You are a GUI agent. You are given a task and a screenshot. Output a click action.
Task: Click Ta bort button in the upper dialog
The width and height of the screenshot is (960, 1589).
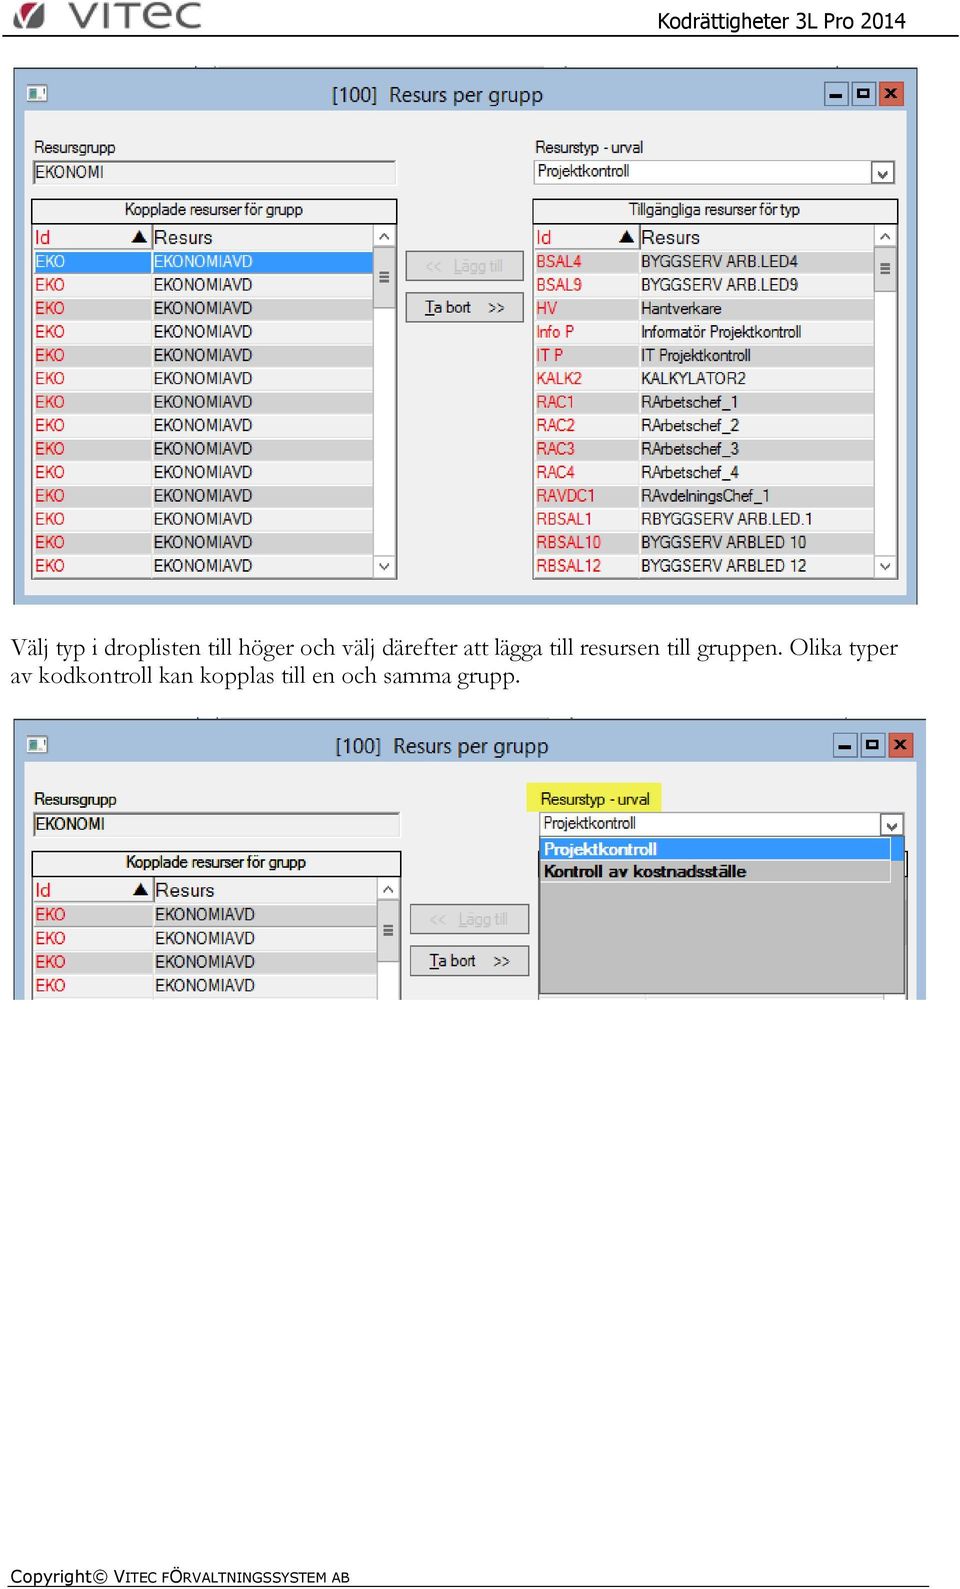point(464,307)
